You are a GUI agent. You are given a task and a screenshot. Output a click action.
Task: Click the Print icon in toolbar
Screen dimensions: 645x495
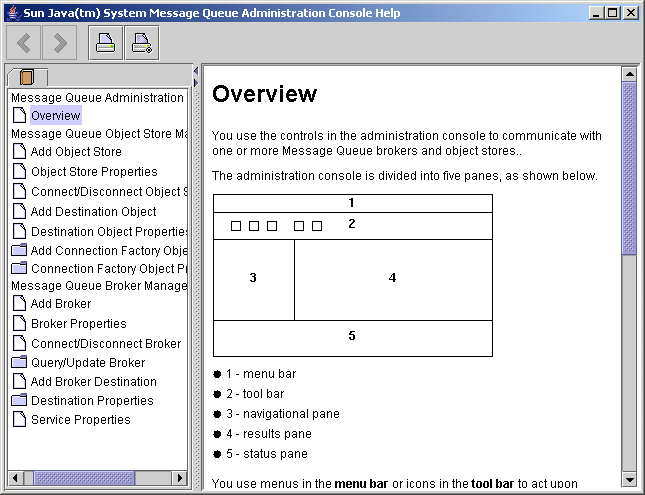[x=106, y=43]
